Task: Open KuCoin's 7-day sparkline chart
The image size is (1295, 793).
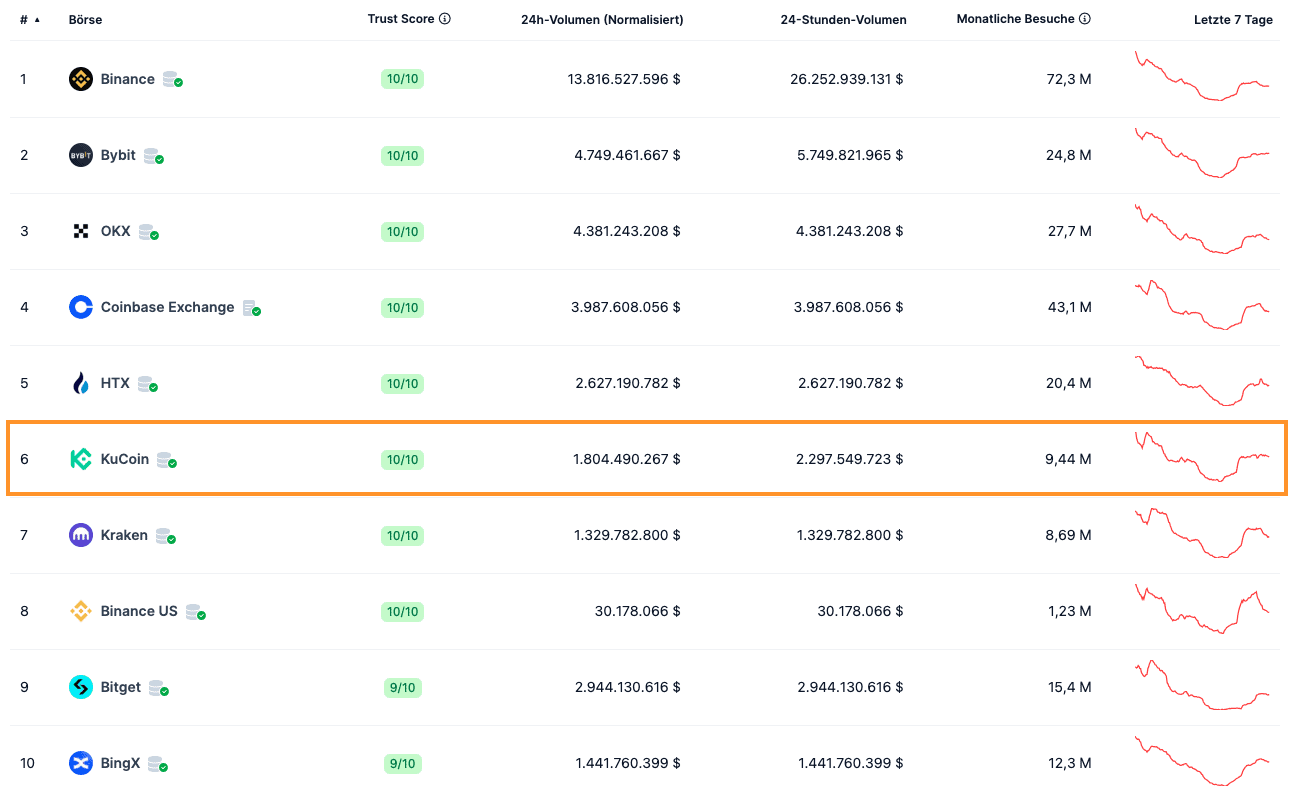Action: (1202, 457)
